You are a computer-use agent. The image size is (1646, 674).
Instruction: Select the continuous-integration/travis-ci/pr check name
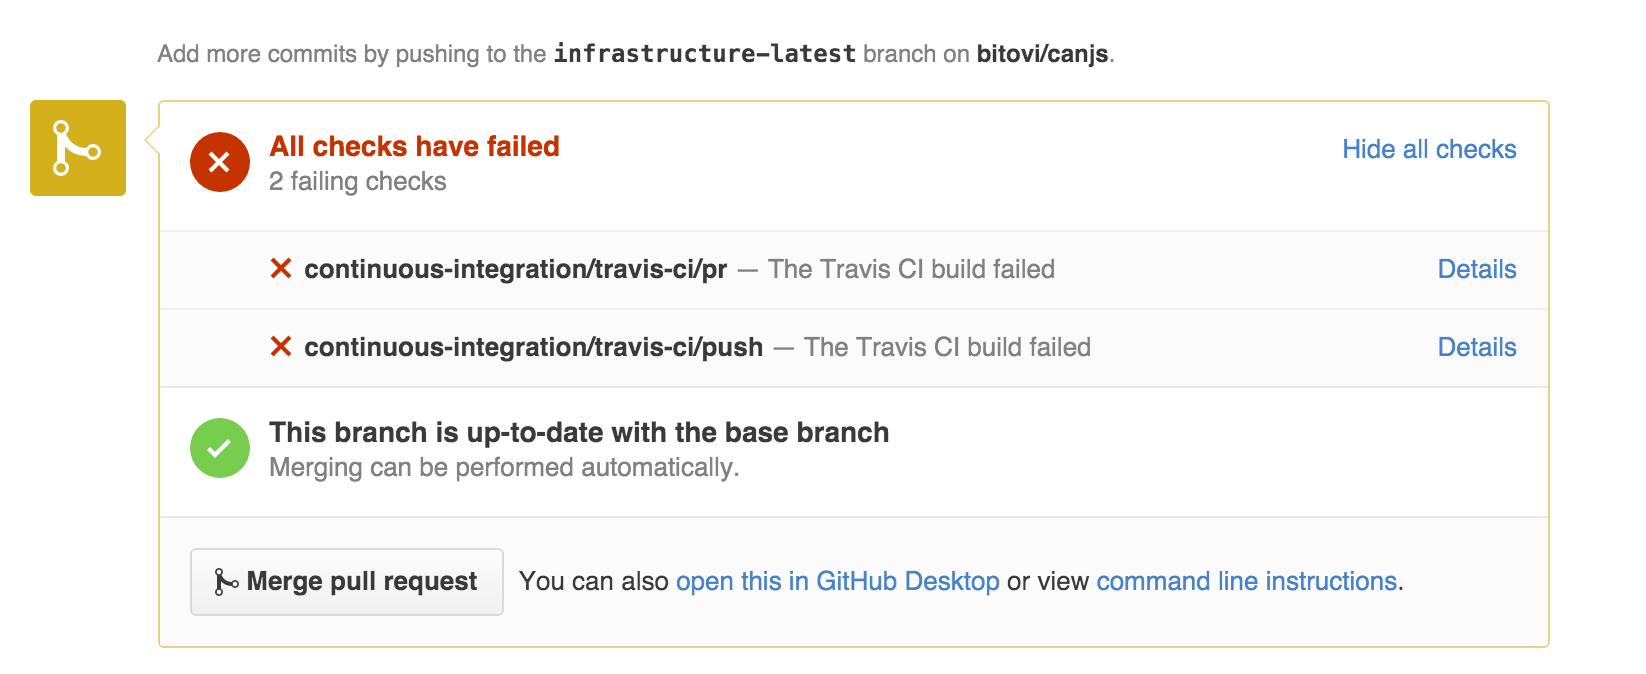515,269
